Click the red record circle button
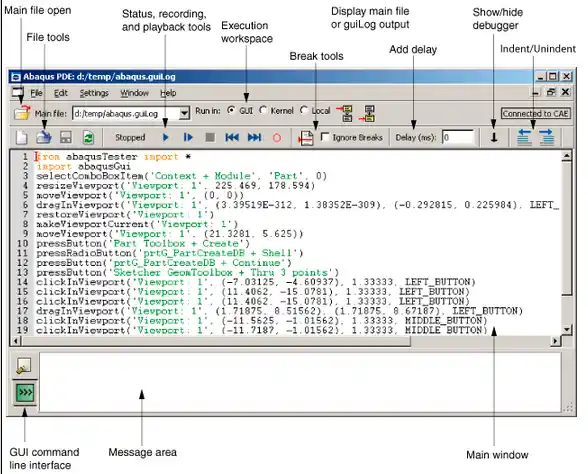 click(277, 138)
